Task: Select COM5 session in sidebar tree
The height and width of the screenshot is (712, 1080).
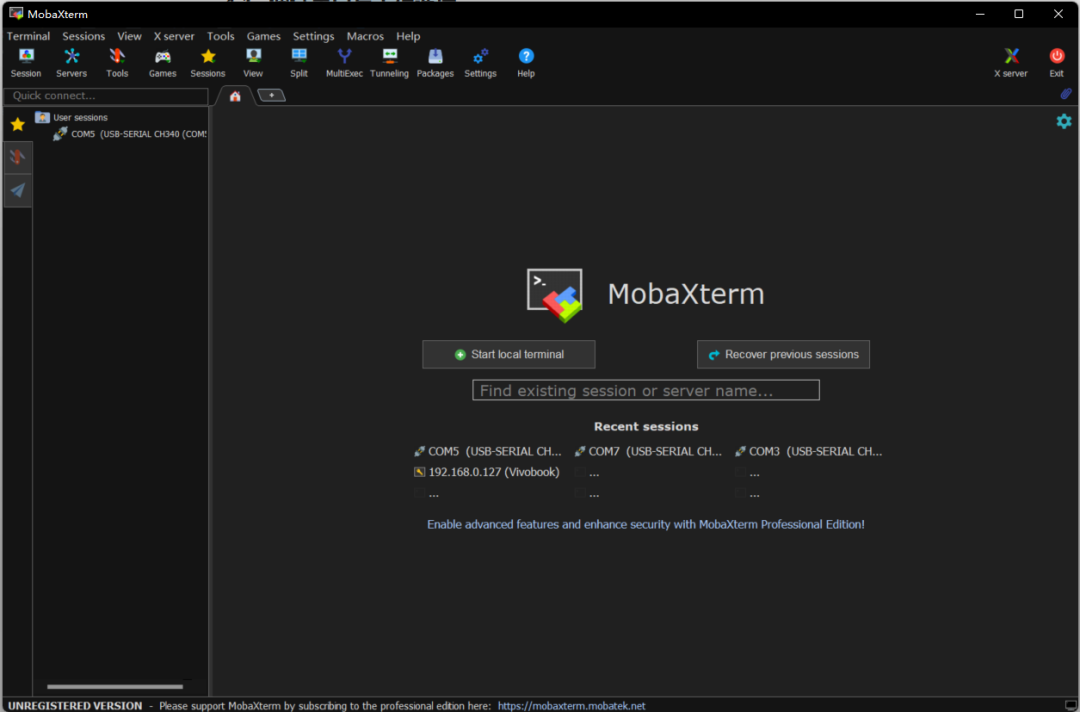Action: pos(129,134)
